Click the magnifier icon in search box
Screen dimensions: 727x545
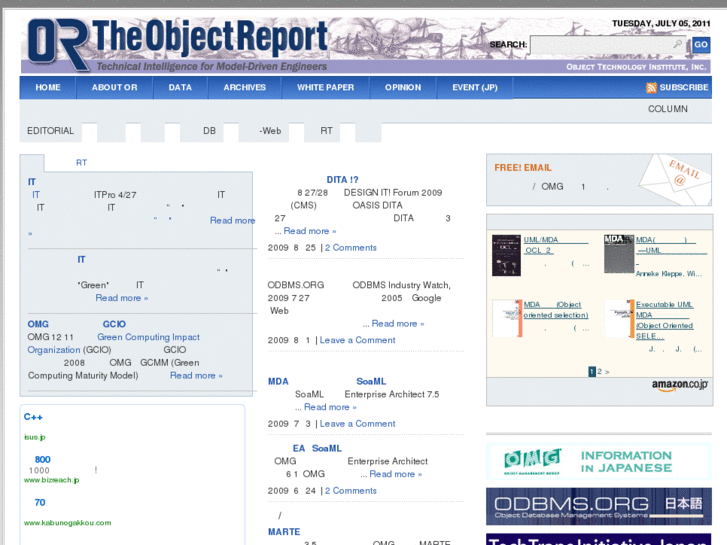point(677,44)
